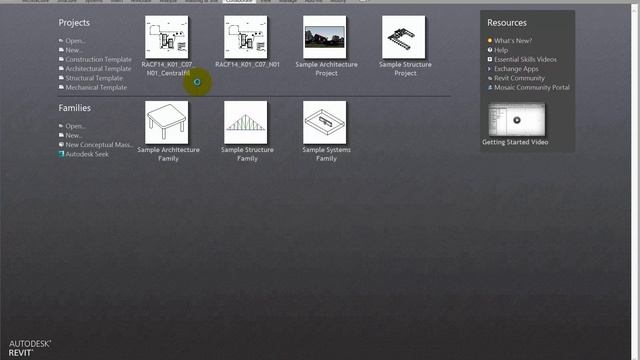The width and height of the screenshot is (640, 360).
Task: Visit Revit Community link
Action: pyautogui.click(x=519, y=78)
